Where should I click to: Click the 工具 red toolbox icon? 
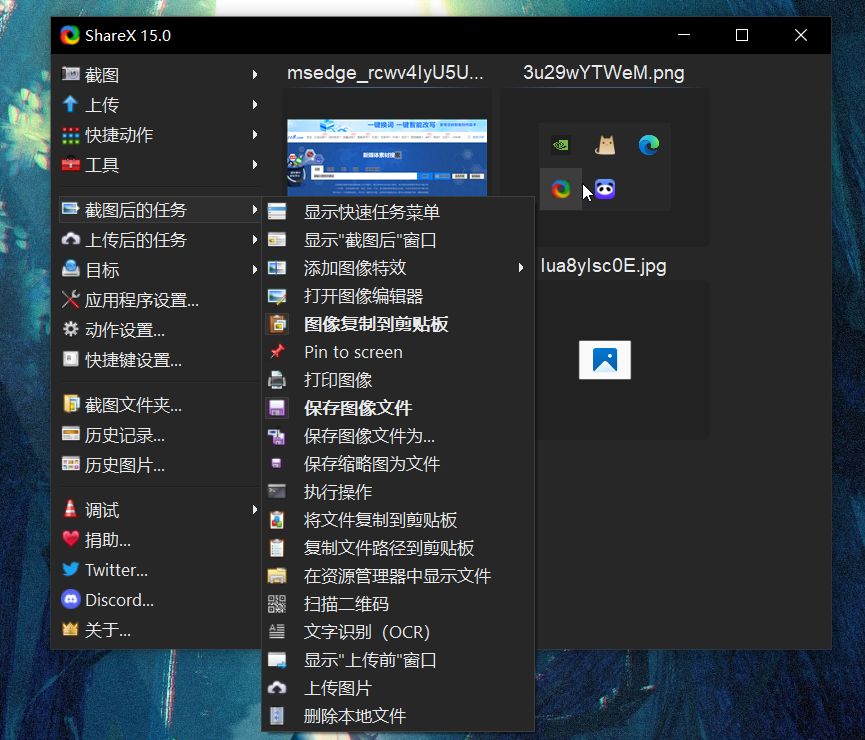coord(71,164)
